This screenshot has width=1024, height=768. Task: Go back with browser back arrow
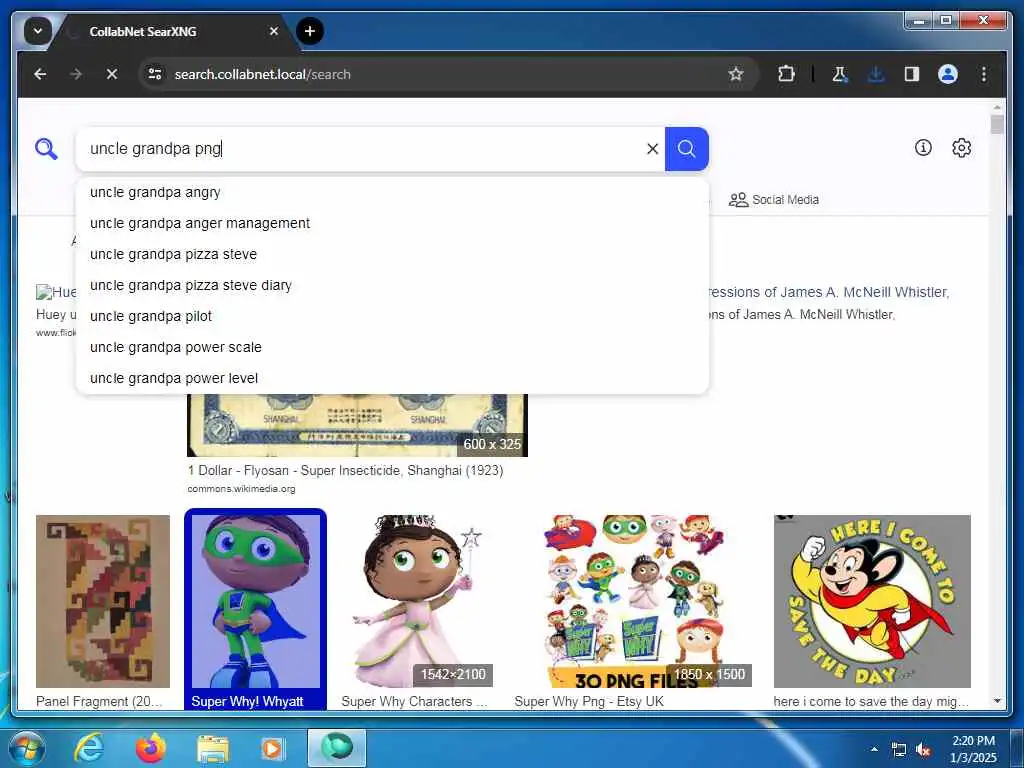[40, 74]
